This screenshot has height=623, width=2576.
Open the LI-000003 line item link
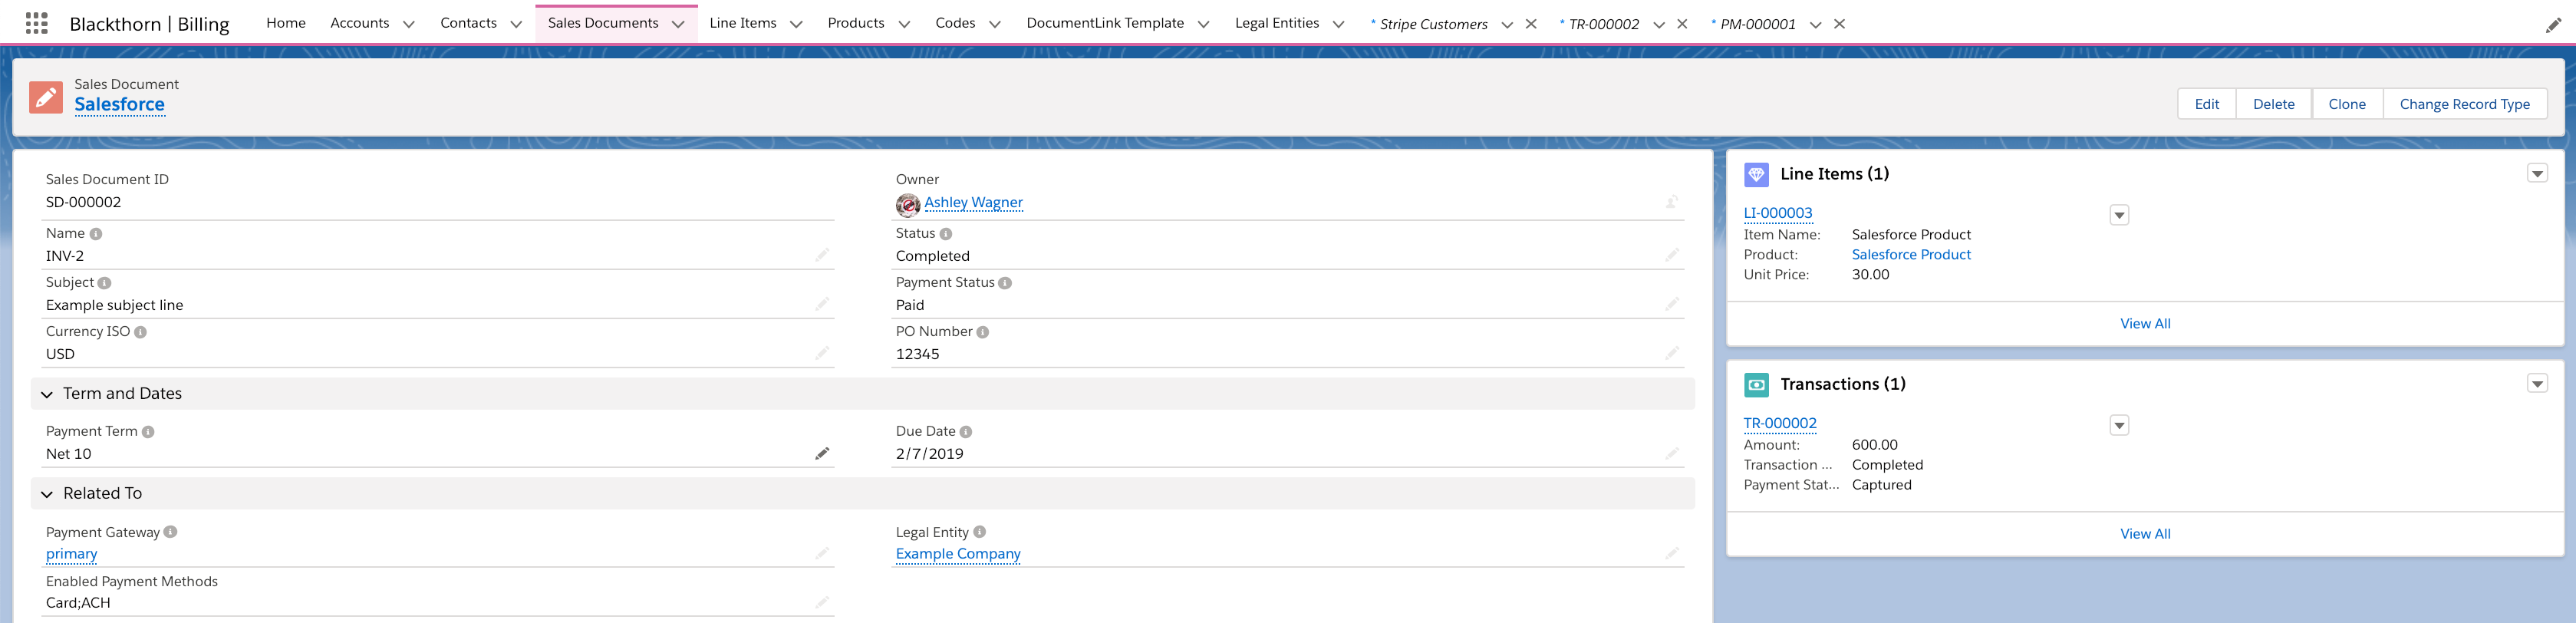coord(1778,213)
